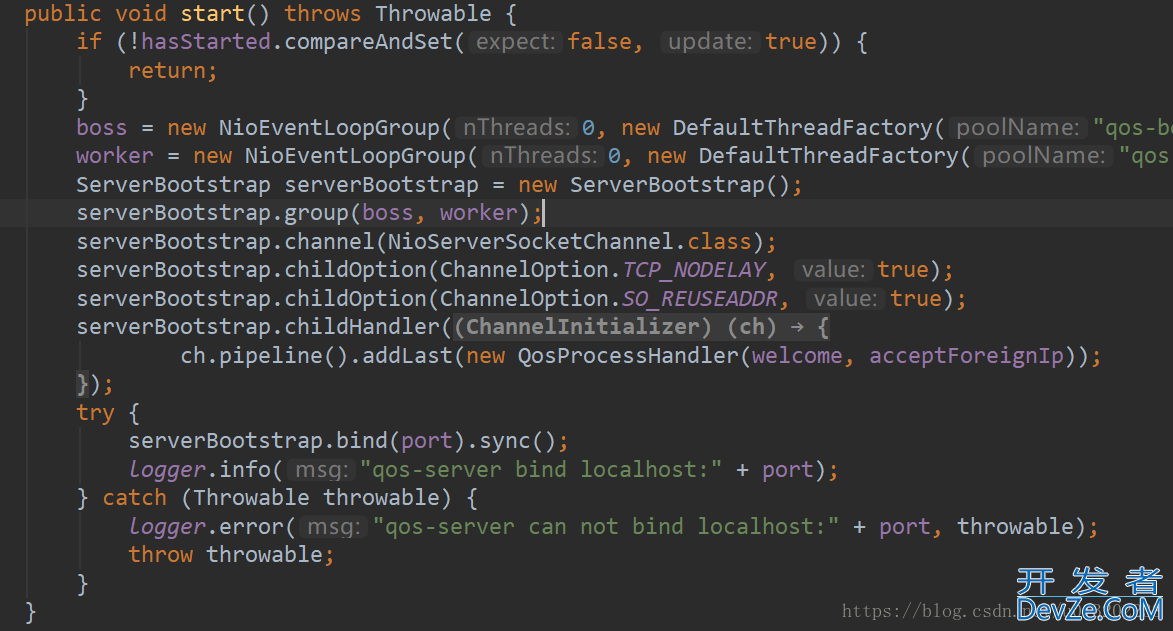Click "logger" on the info line
This screenshot has width=1173, height=631.
coord(167,469)
